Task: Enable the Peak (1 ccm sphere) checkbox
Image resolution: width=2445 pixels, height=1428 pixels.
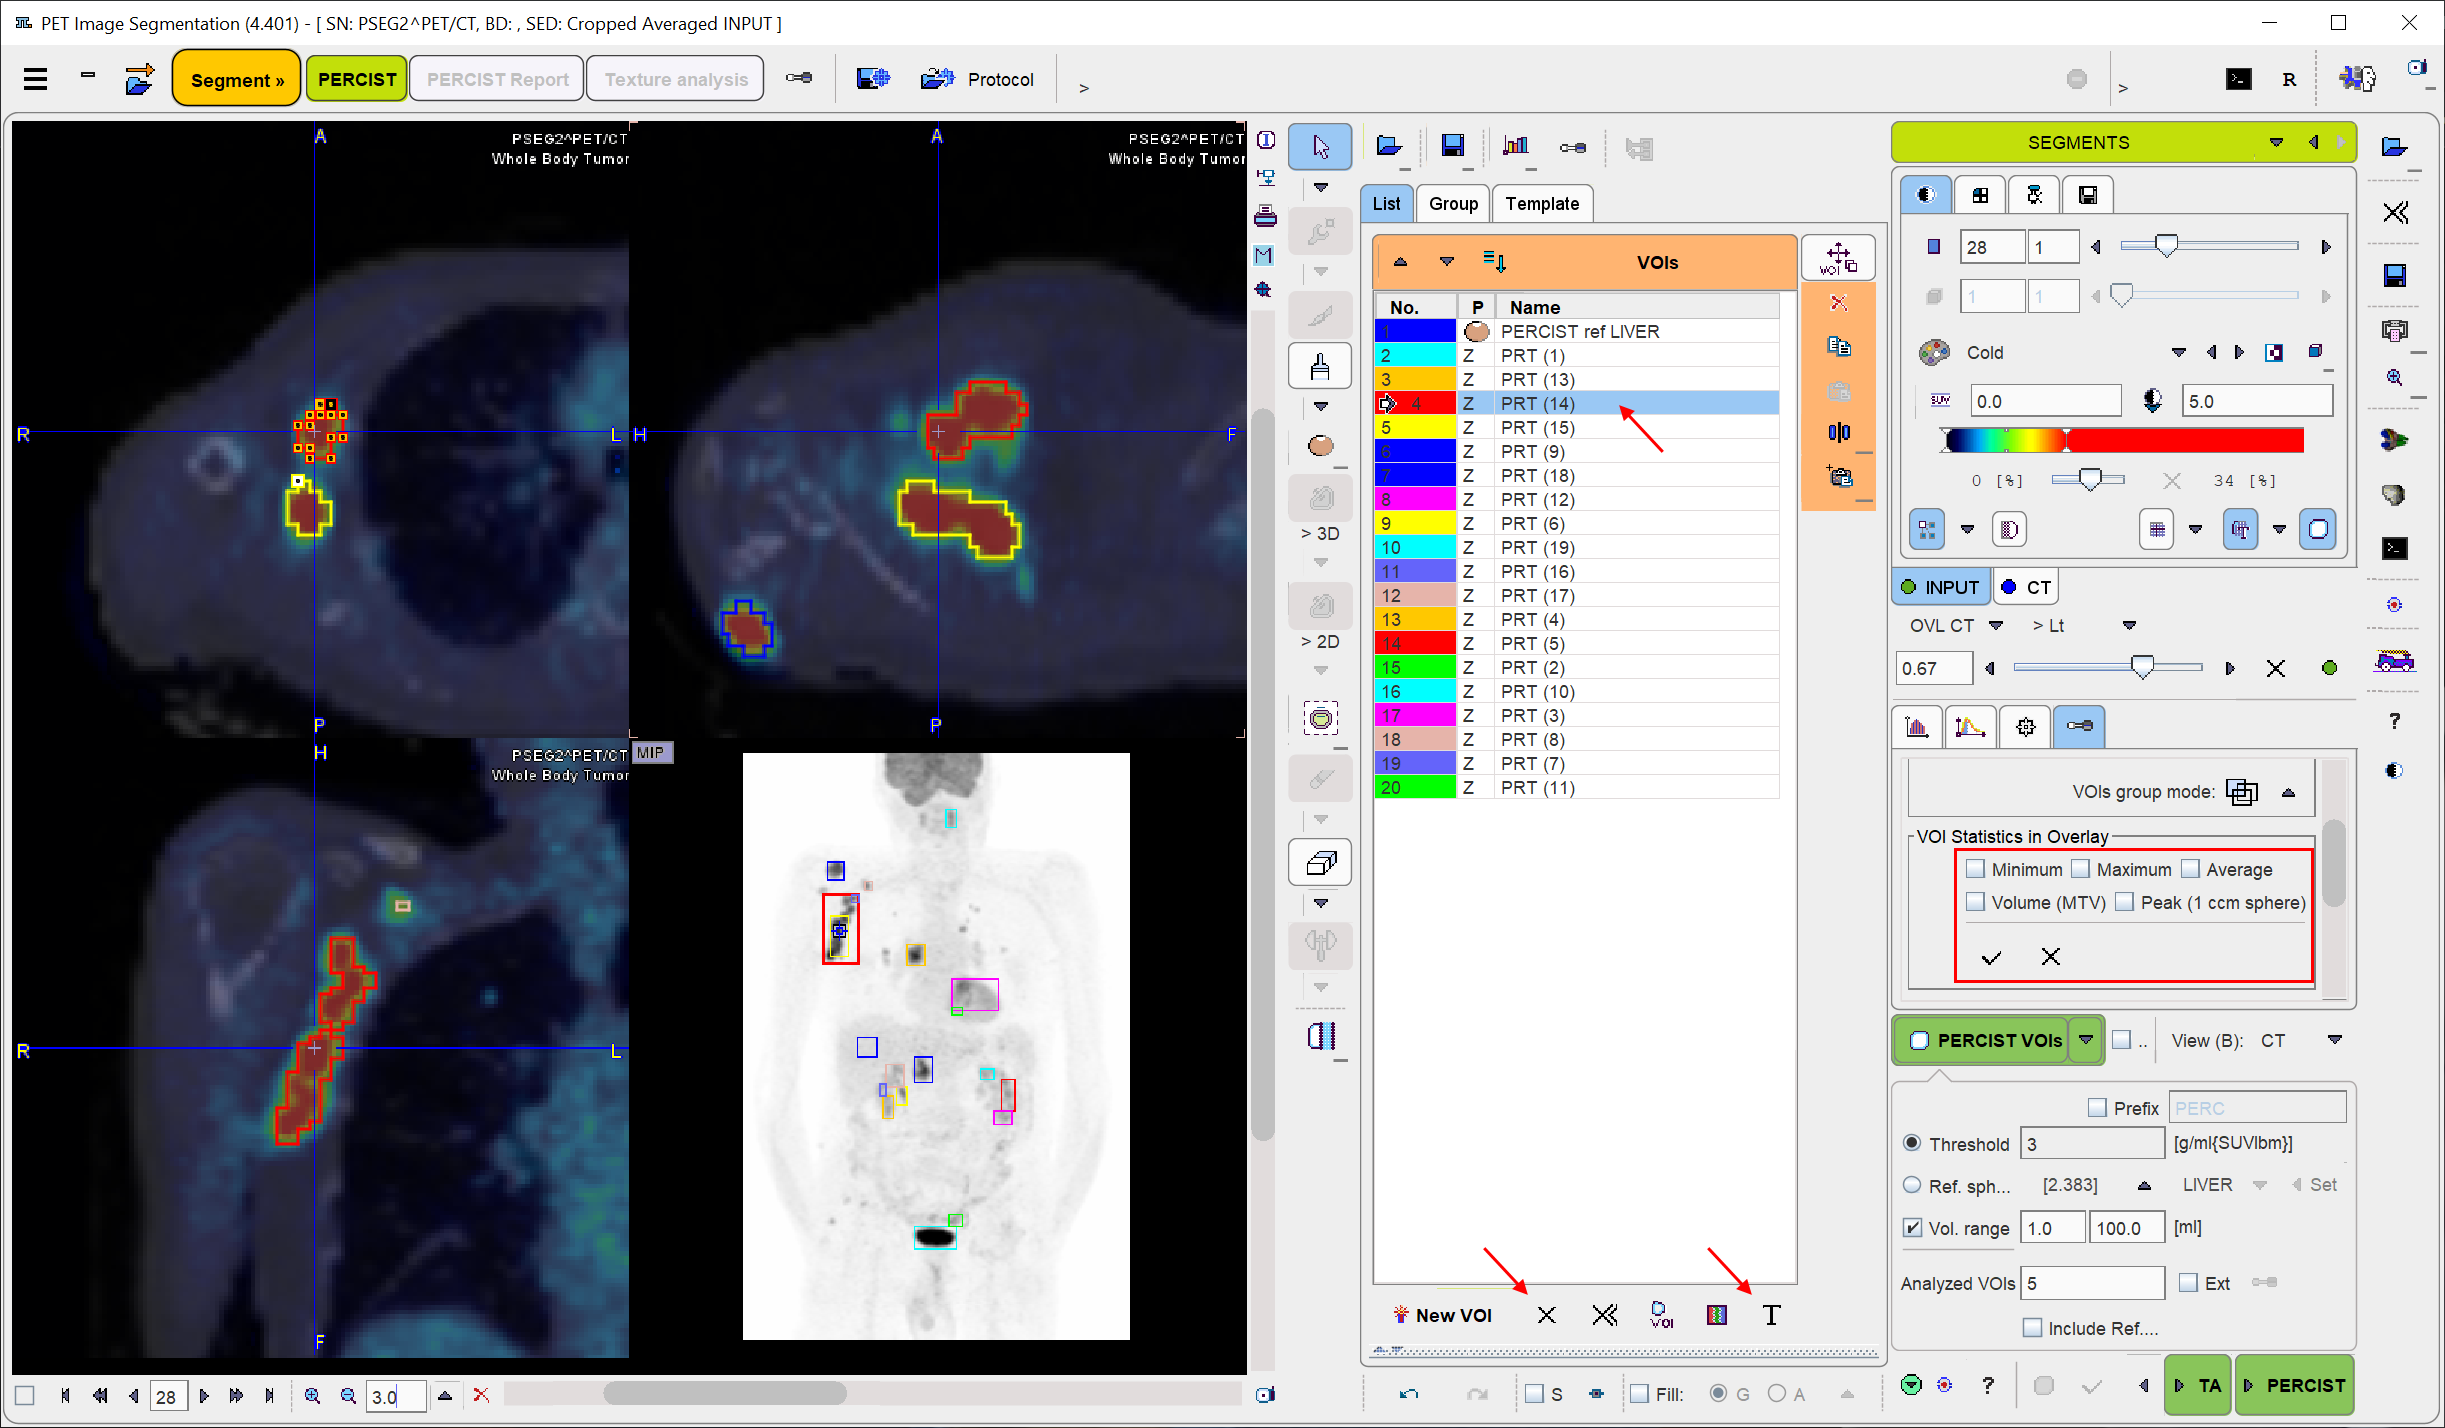Action: pos(2124,902)
